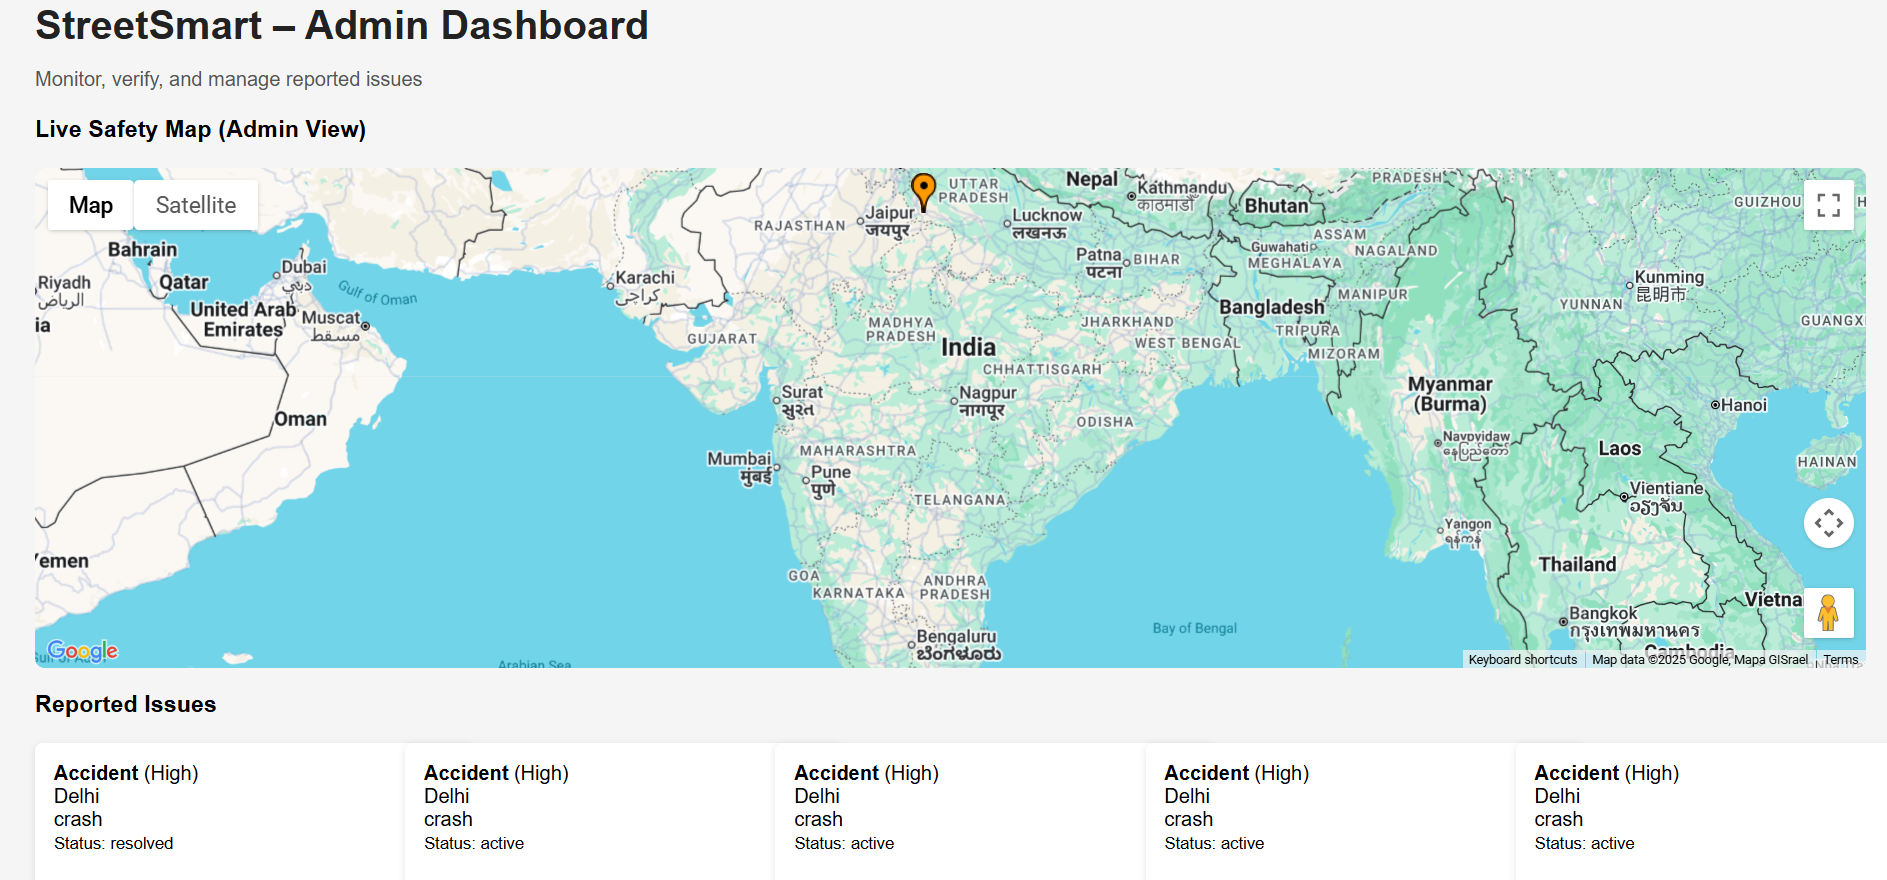Click the Rajasthan state label
The width and height of the screenshot is (1887, 880).
(800, 226)
